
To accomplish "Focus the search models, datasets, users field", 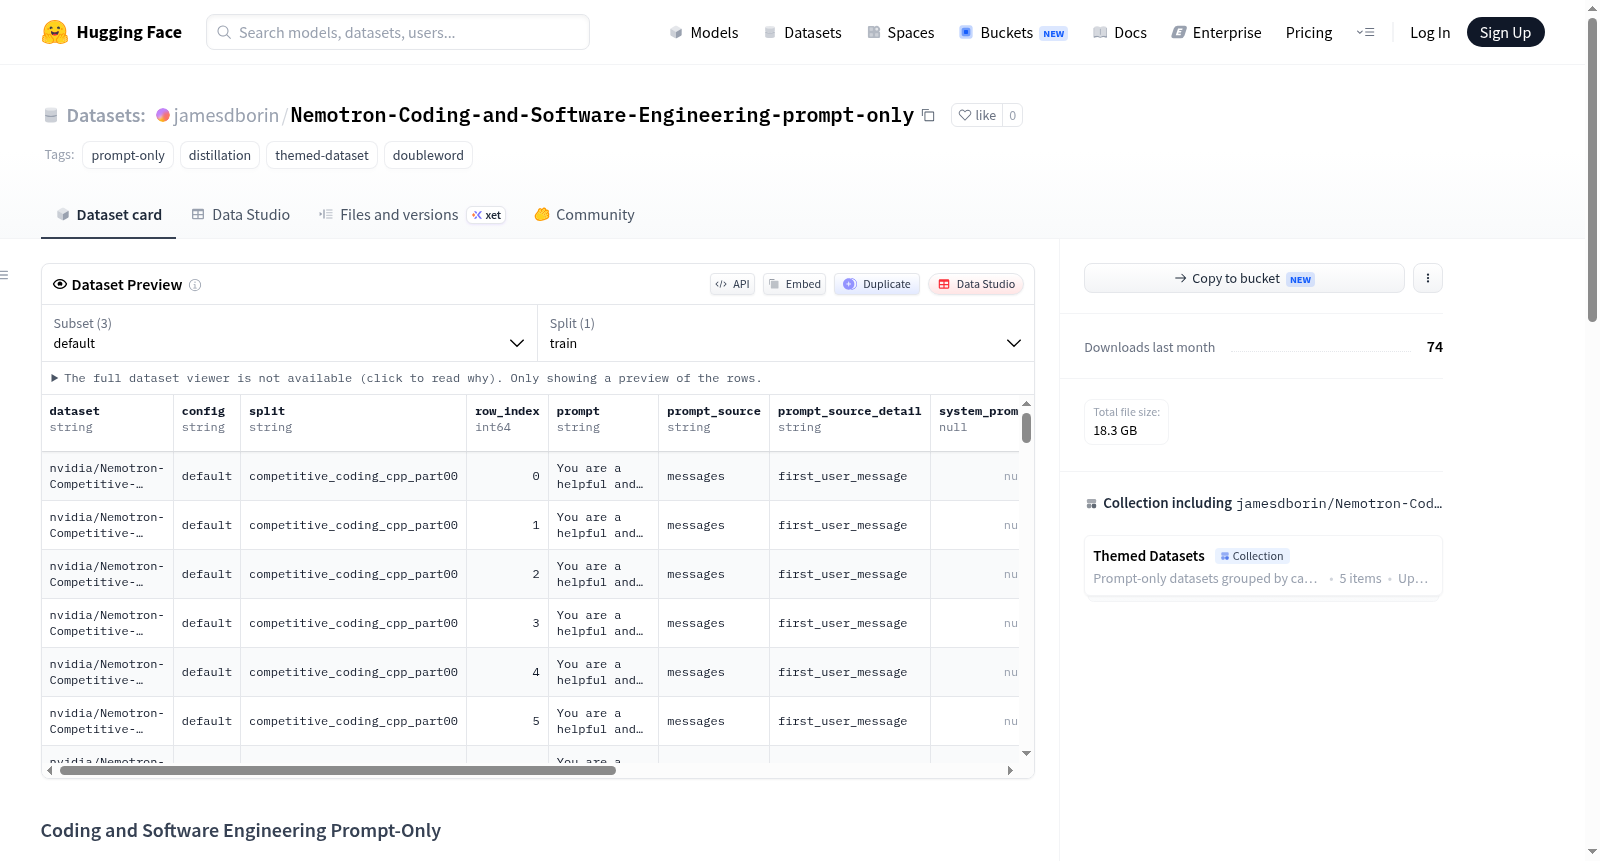I will click(x=398, y=32).
